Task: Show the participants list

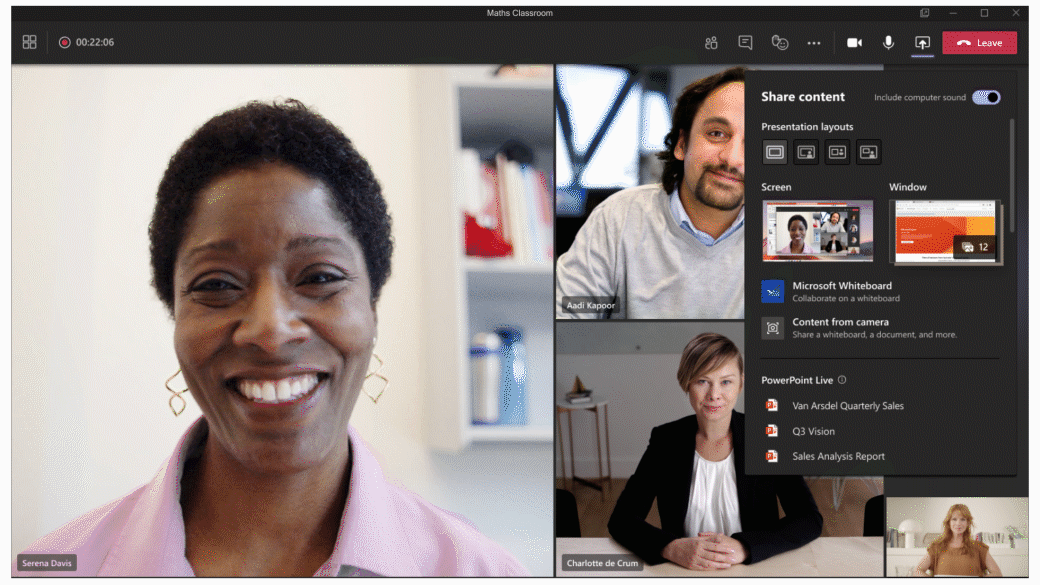Action: point(711,43)
